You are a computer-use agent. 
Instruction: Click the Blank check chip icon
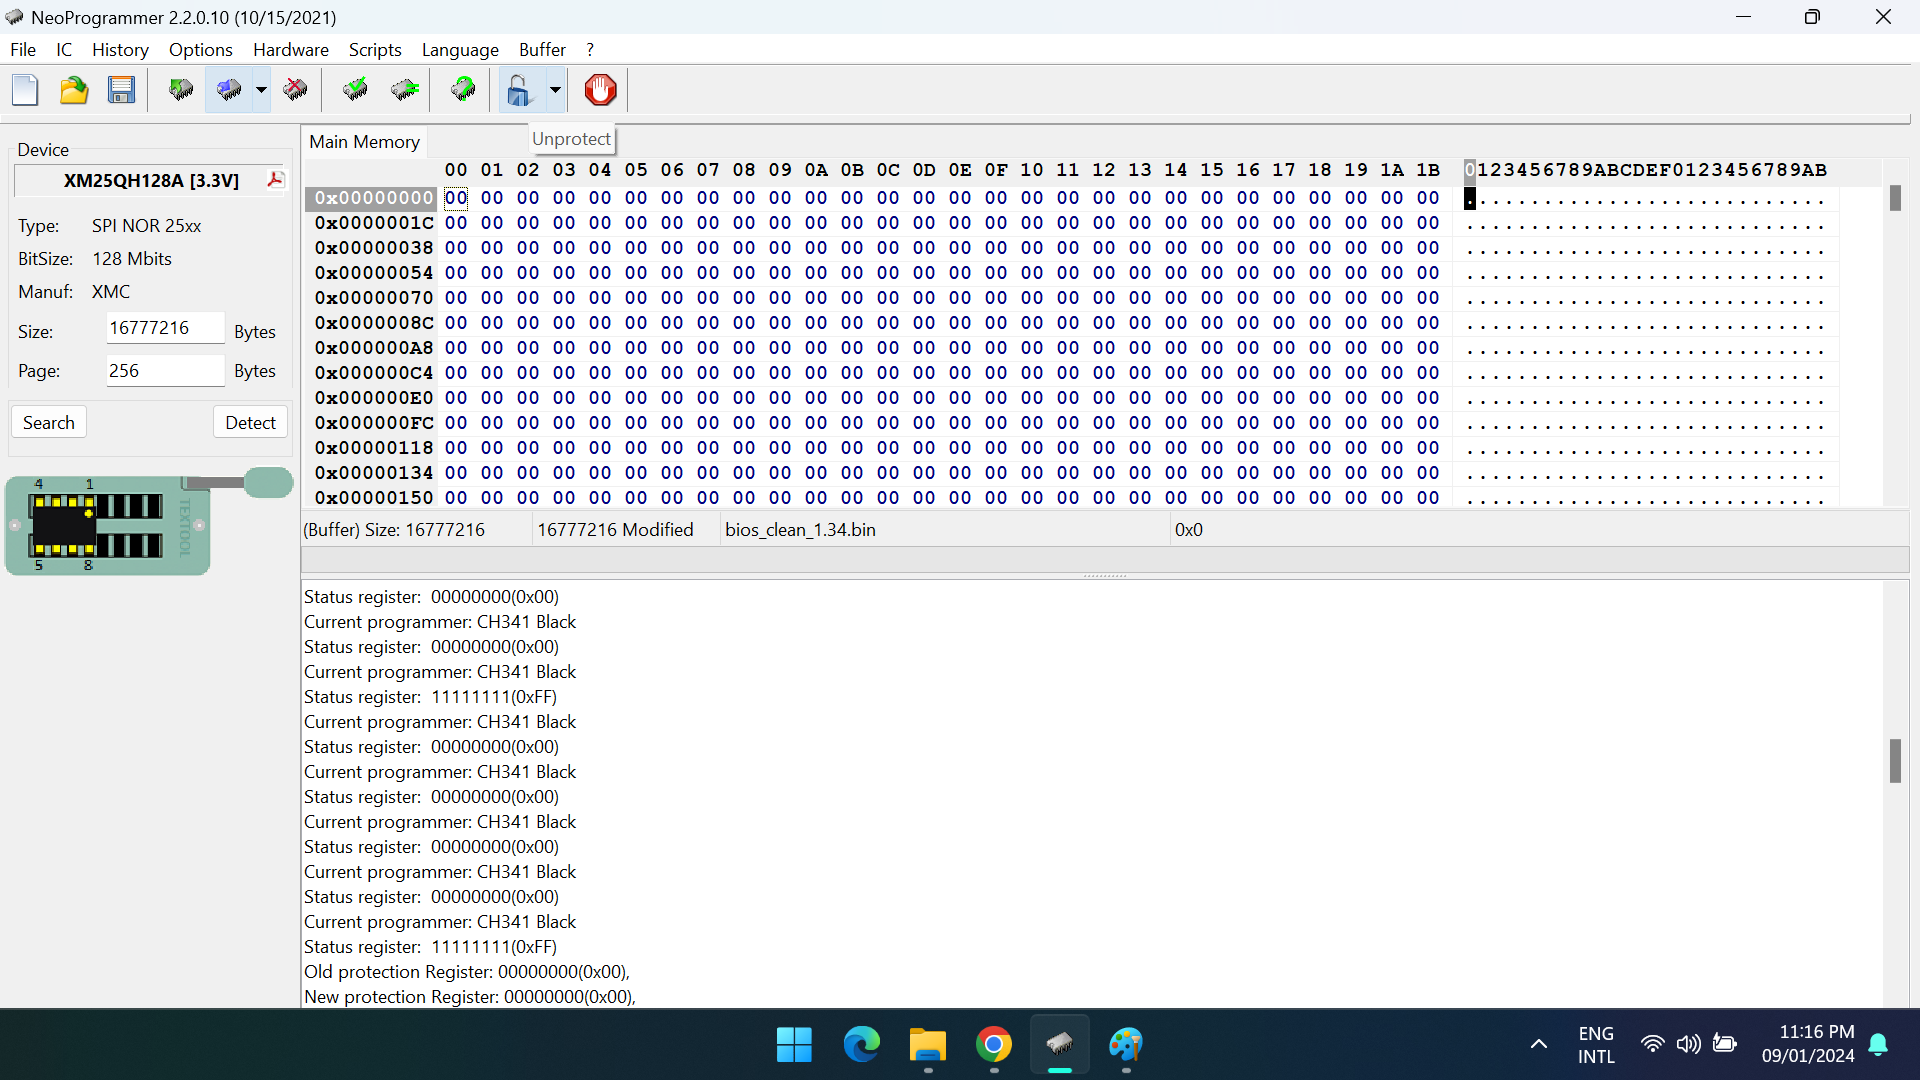pyautogui.click(x=405, y=90)
